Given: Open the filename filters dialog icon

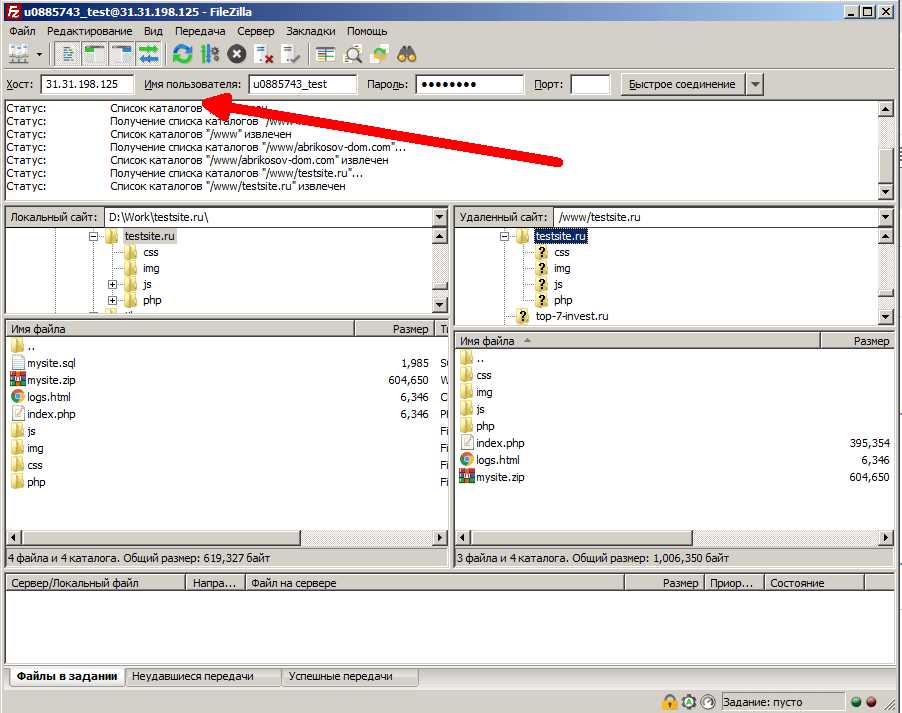Looking at the screenshot, I should click(x=325, y=54).
